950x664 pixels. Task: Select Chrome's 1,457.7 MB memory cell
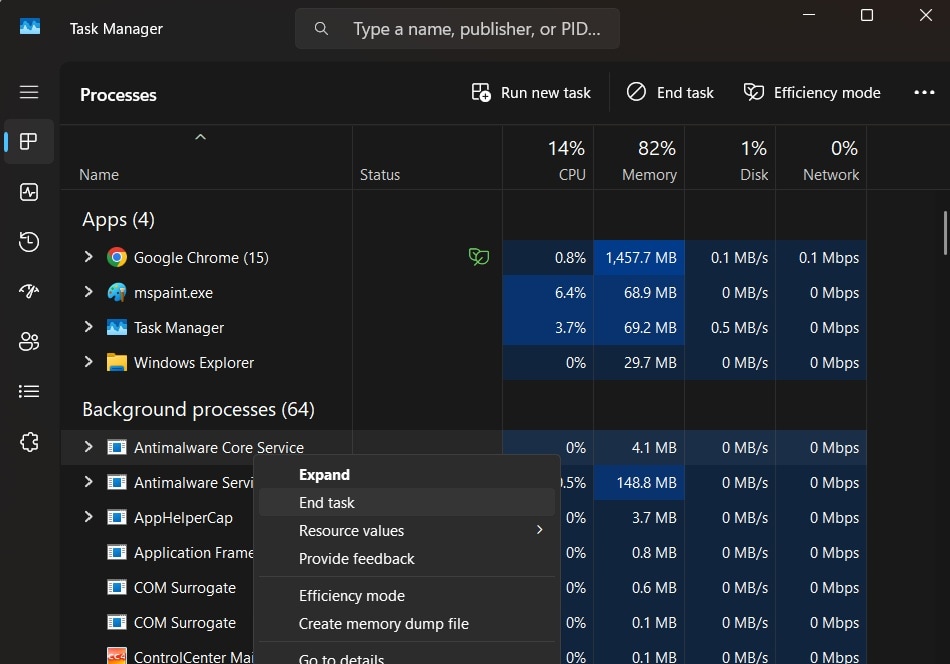(x=639, y=257)
